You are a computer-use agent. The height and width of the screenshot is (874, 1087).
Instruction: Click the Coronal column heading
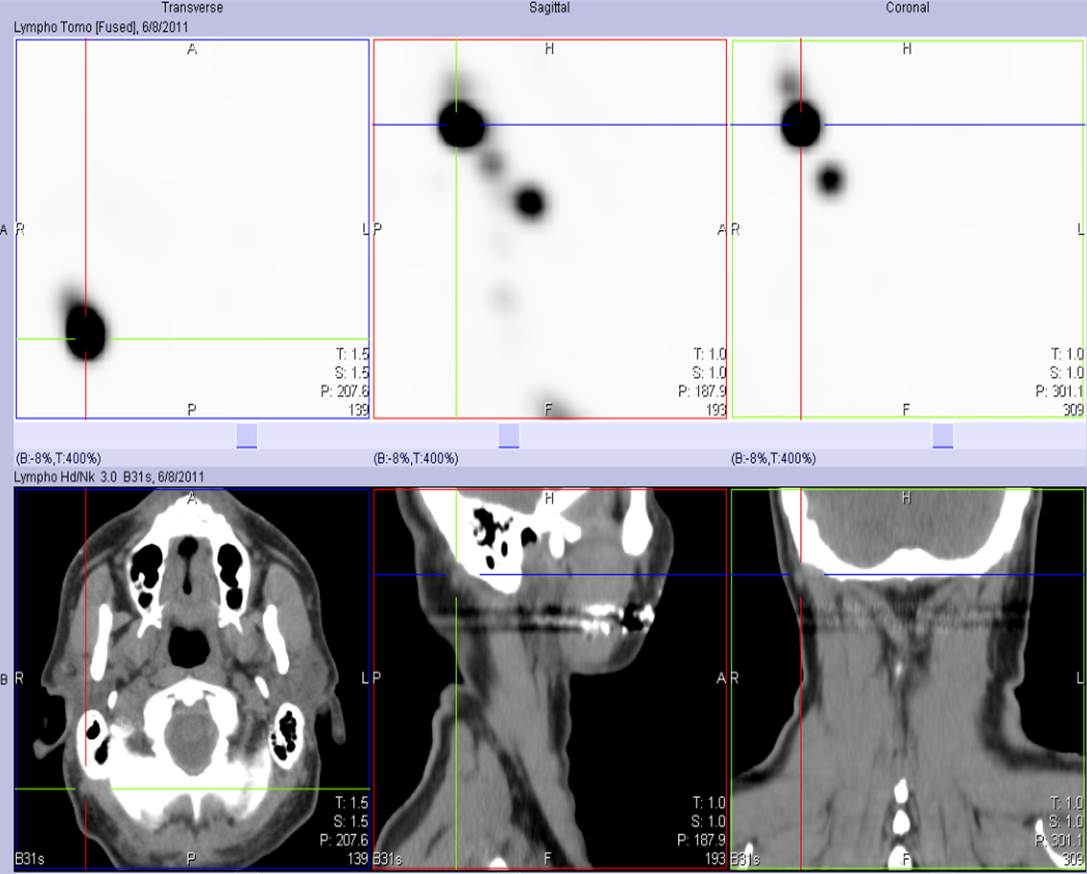[x=907, y=8]
